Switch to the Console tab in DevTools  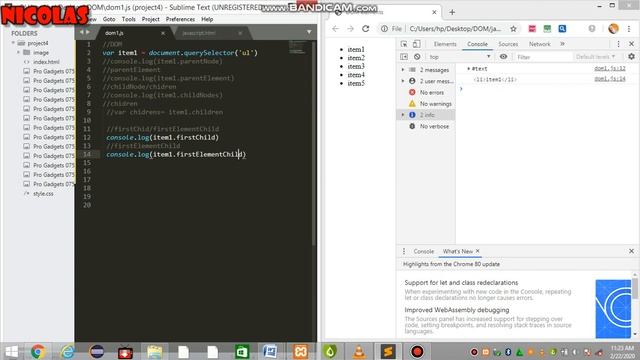click(x=477, y=44)
